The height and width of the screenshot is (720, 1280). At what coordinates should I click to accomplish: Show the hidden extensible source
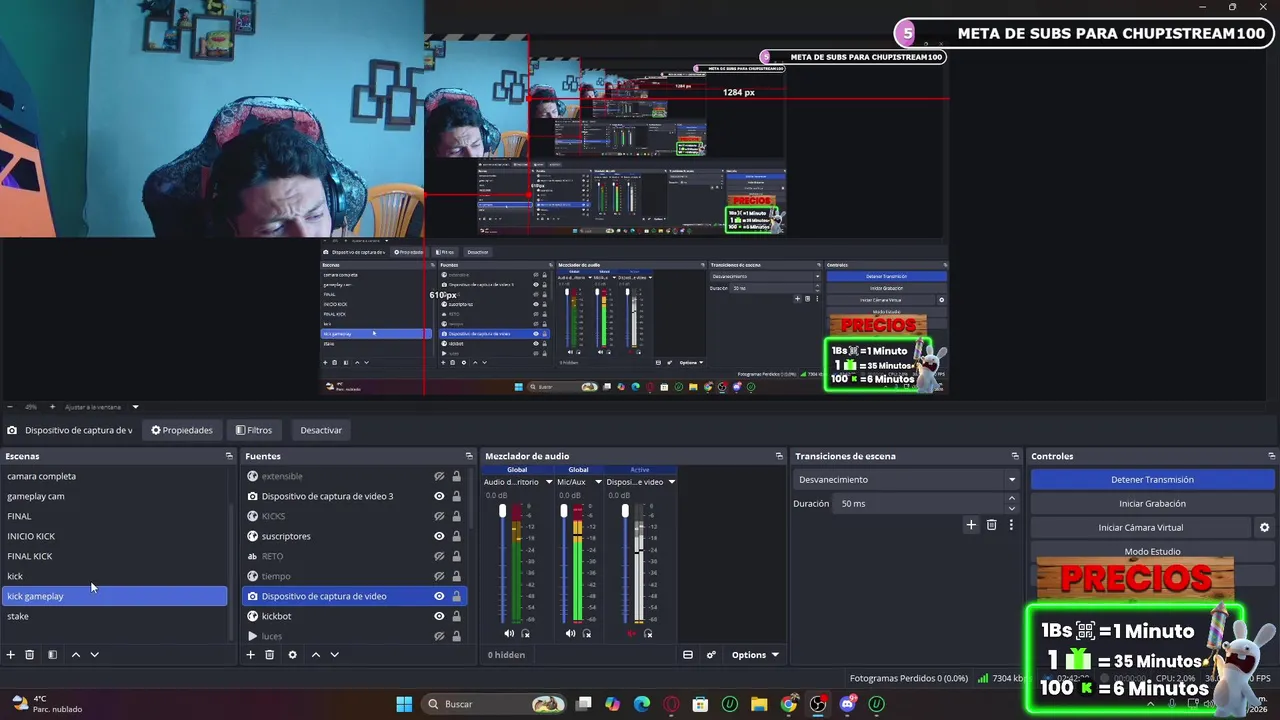[x=439, y=476]
